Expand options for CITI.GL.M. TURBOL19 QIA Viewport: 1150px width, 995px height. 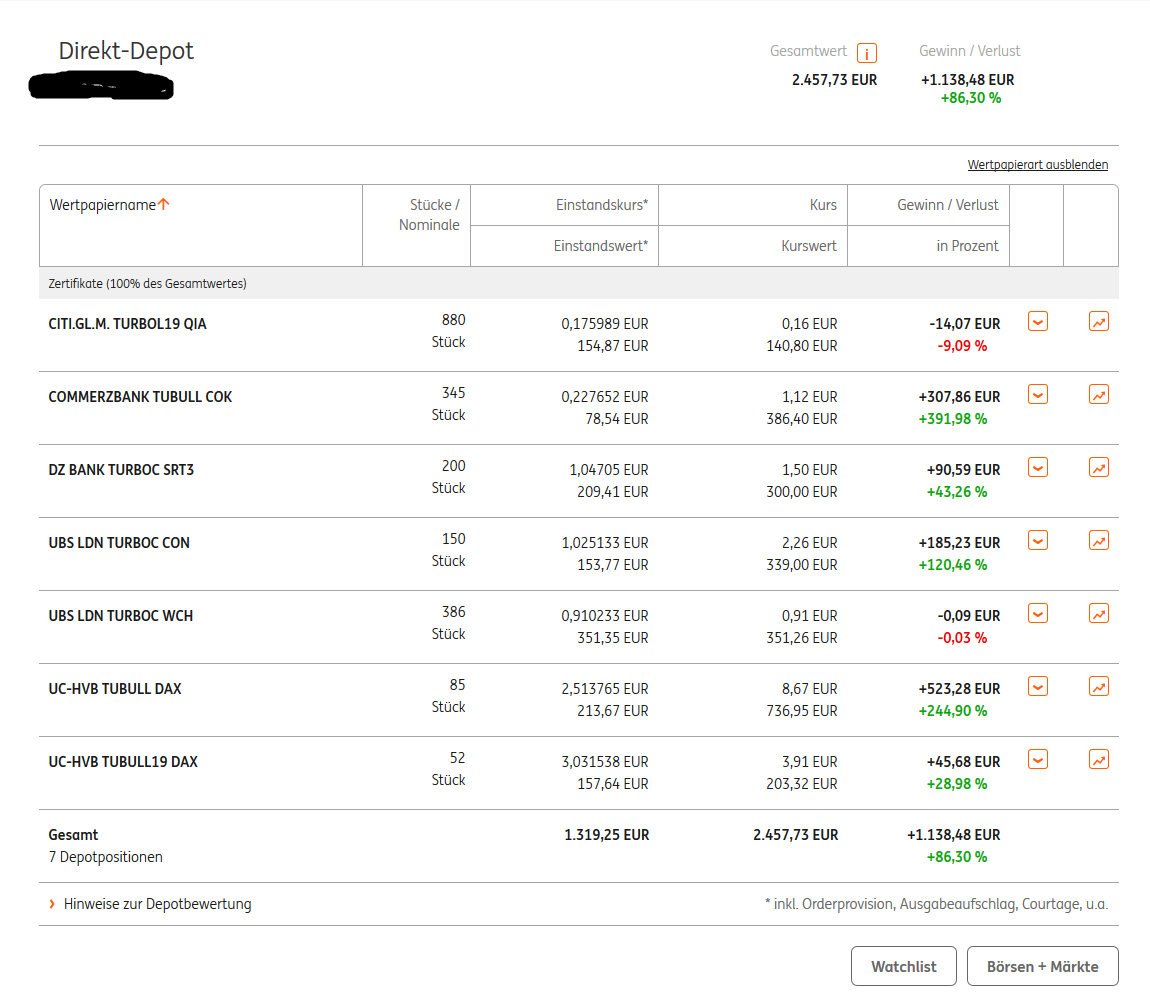pyautogui.click(x=1037, y=321)
